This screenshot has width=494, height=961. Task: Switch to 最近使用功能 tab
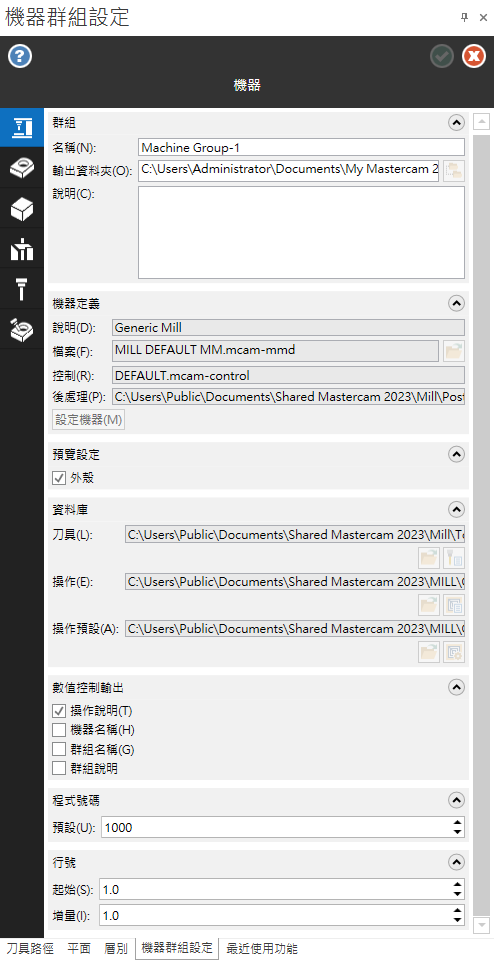(x=262, y=949)
